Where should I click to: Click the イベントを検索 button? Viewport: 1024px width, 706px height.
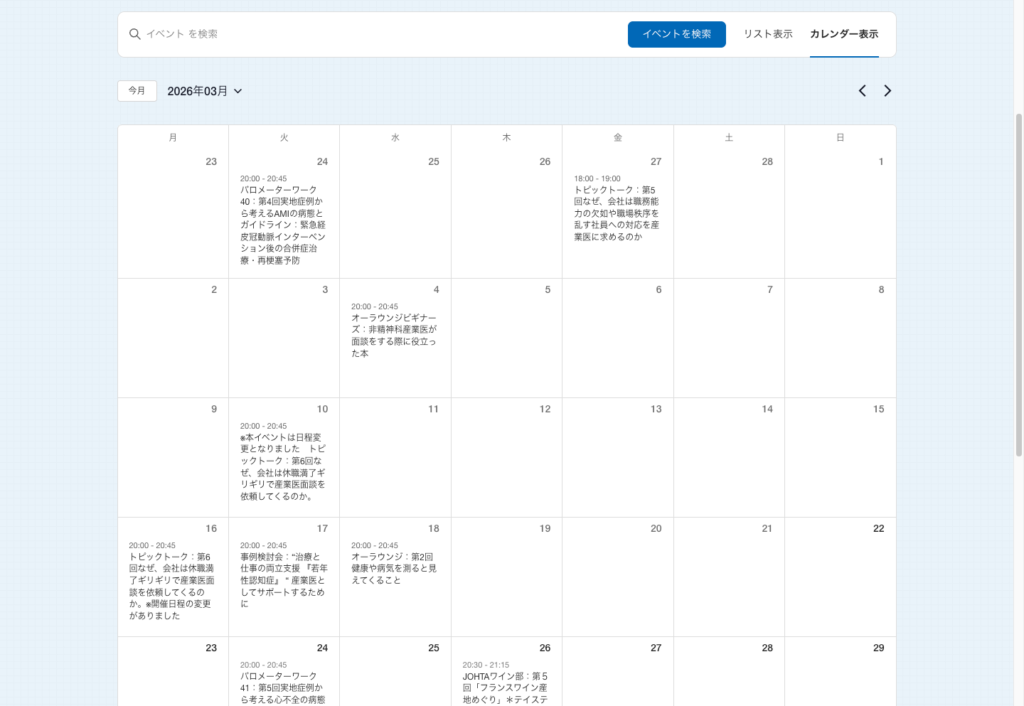click(x=676, y=34)
